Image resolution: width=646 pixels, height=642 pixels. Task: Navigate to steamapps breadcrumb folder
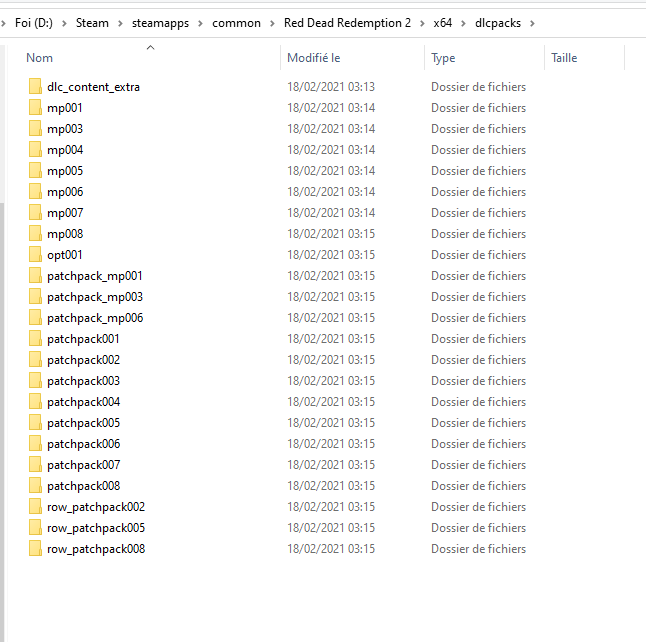coord(160,23)
